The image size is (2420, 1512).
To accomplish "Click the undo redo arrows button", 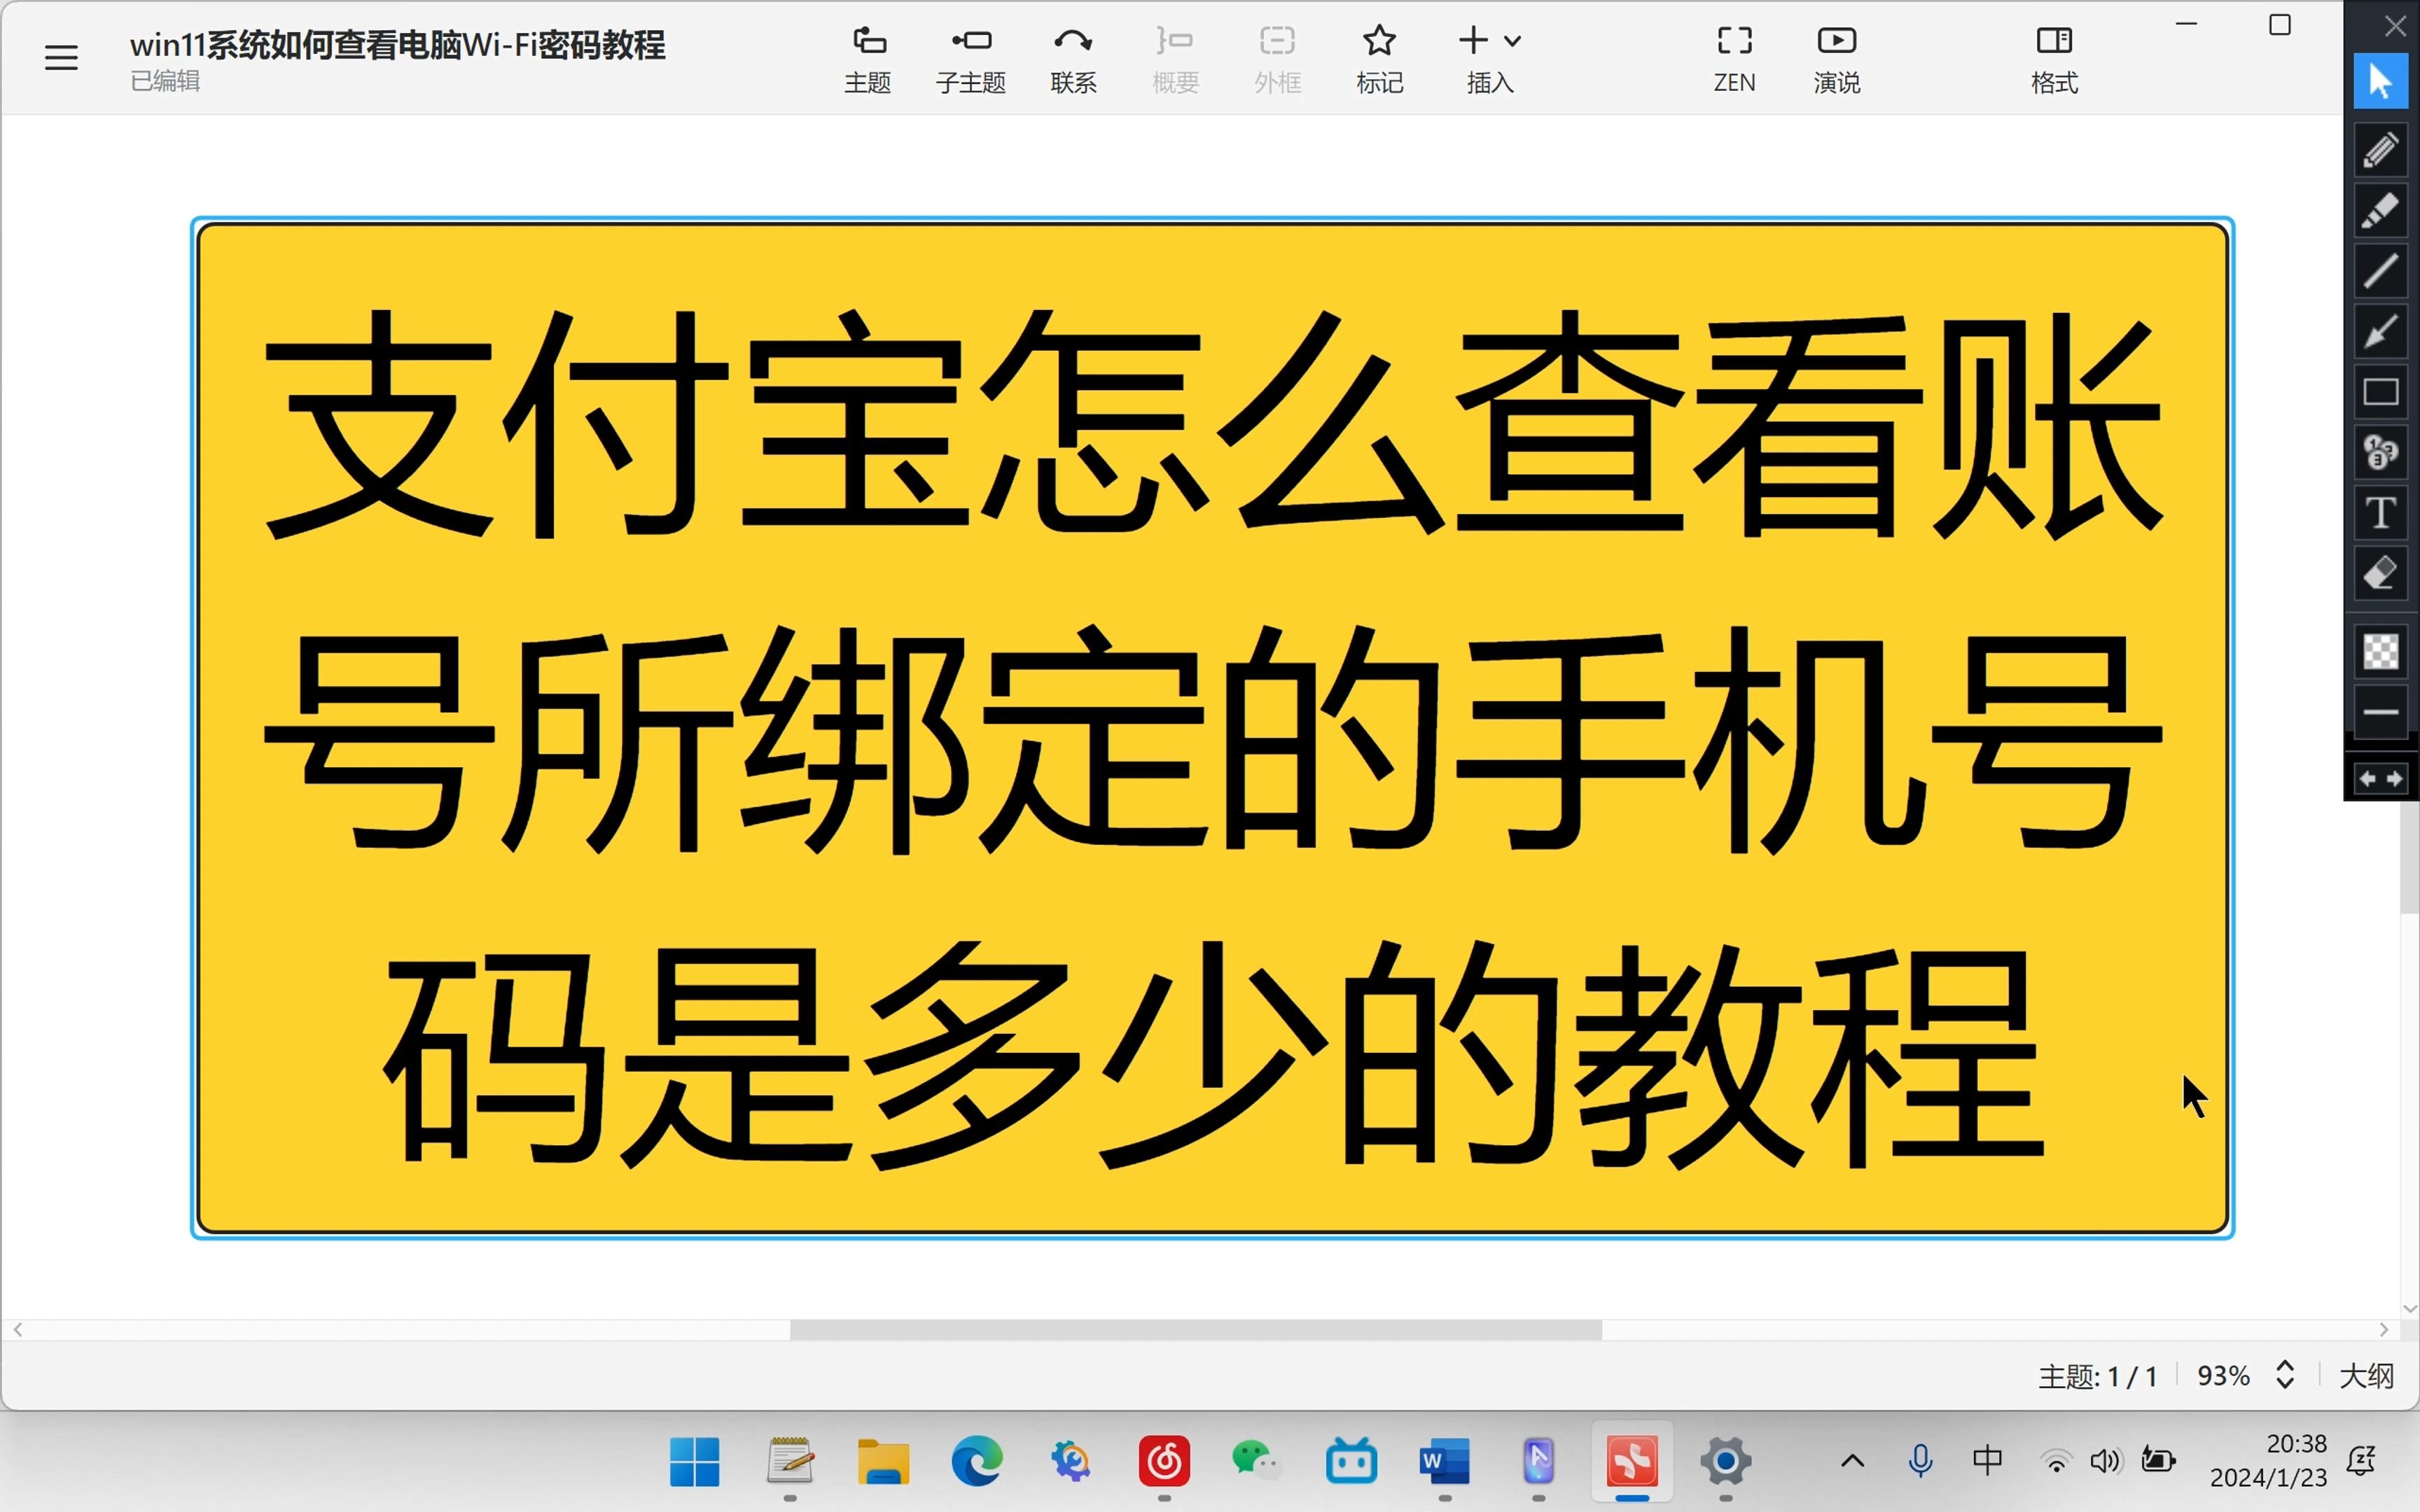I will pyautogui.click(x=2380, y=778).
